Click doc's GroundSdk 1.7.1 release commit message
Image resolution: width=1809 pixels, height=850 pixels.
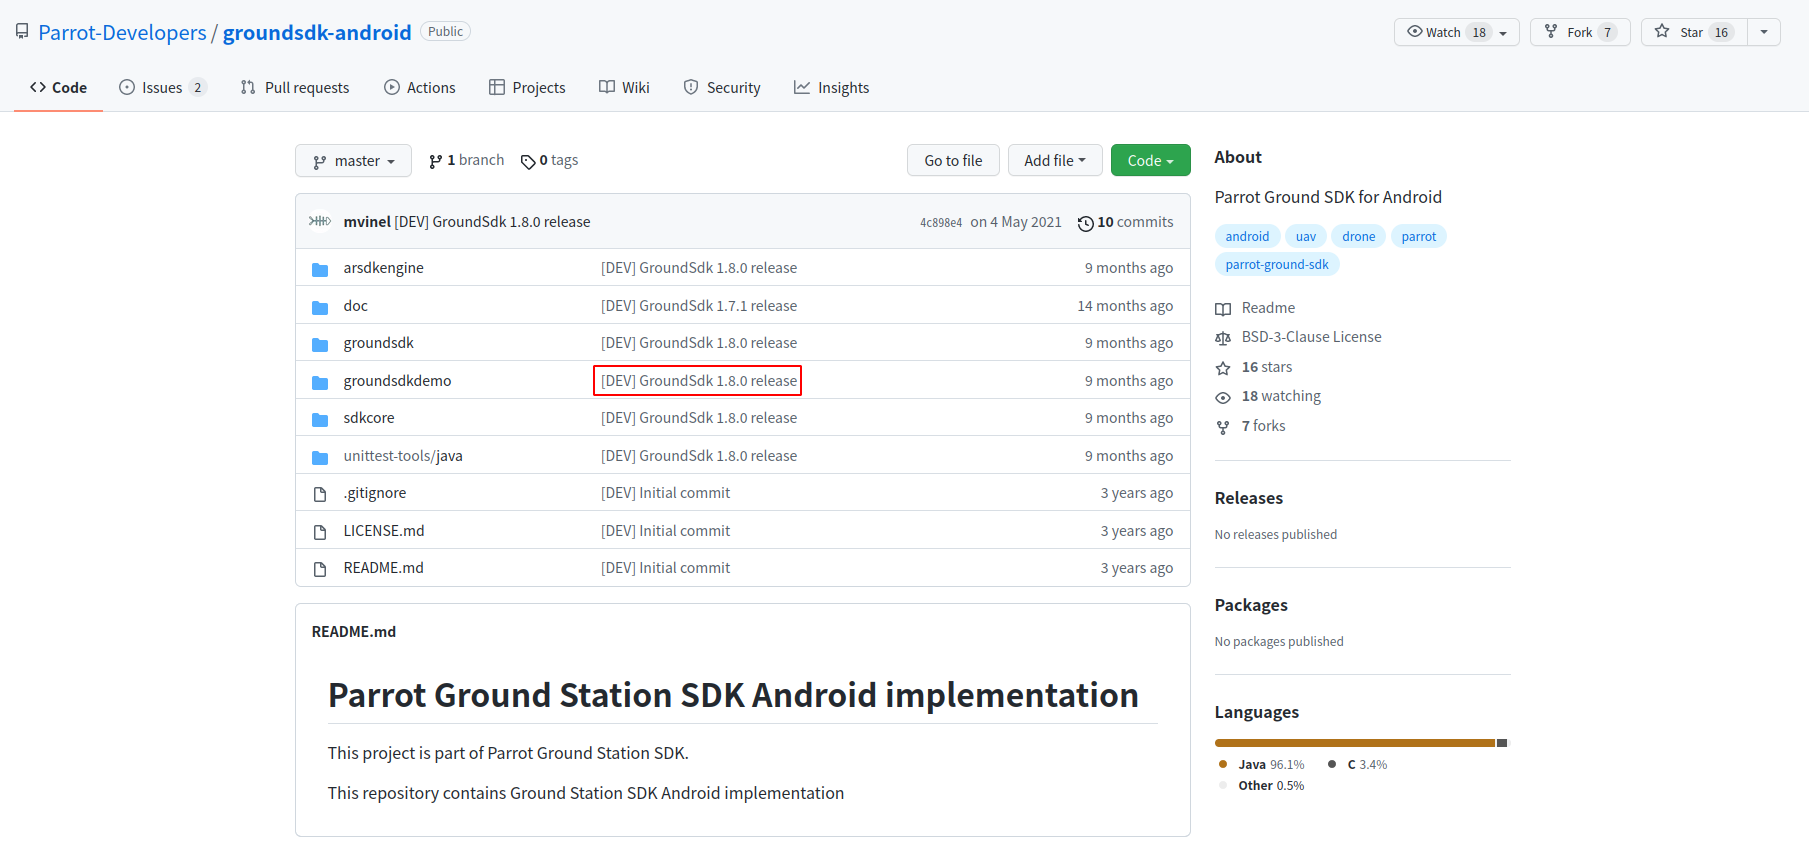click(699, 306)
